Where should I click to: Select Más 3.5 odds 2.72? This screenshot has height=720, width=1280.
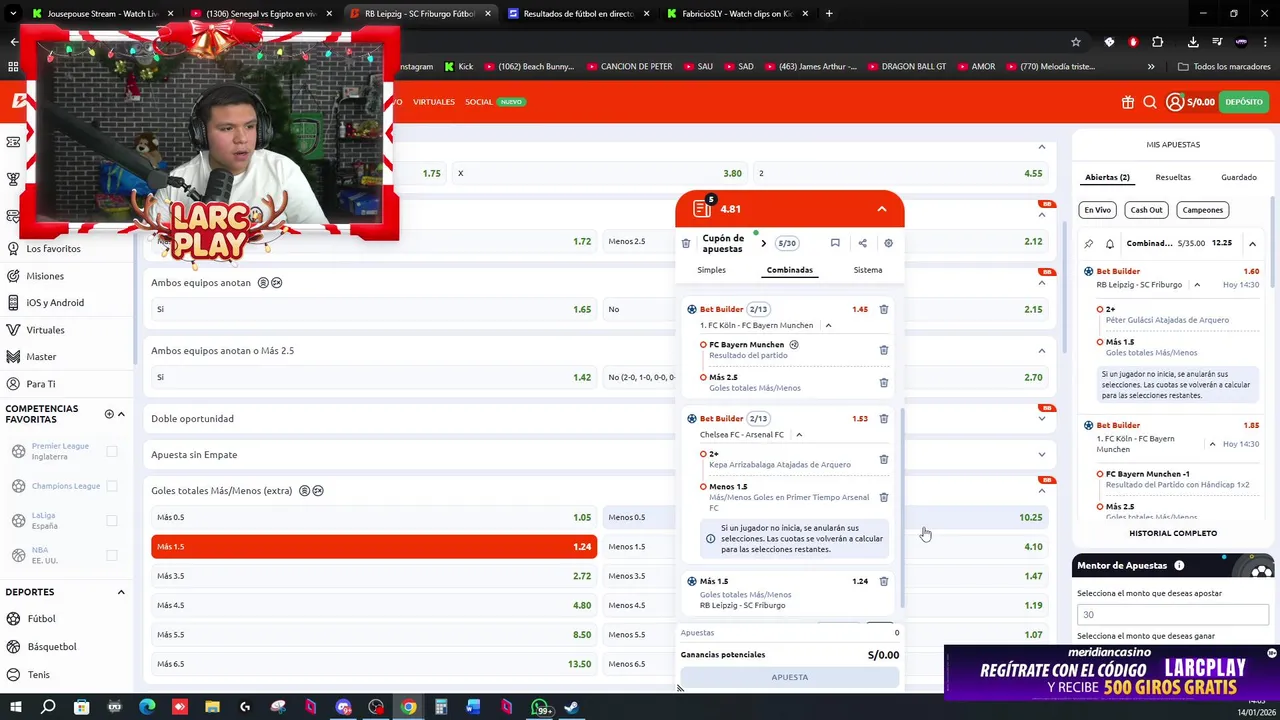[x=374, y=576]
